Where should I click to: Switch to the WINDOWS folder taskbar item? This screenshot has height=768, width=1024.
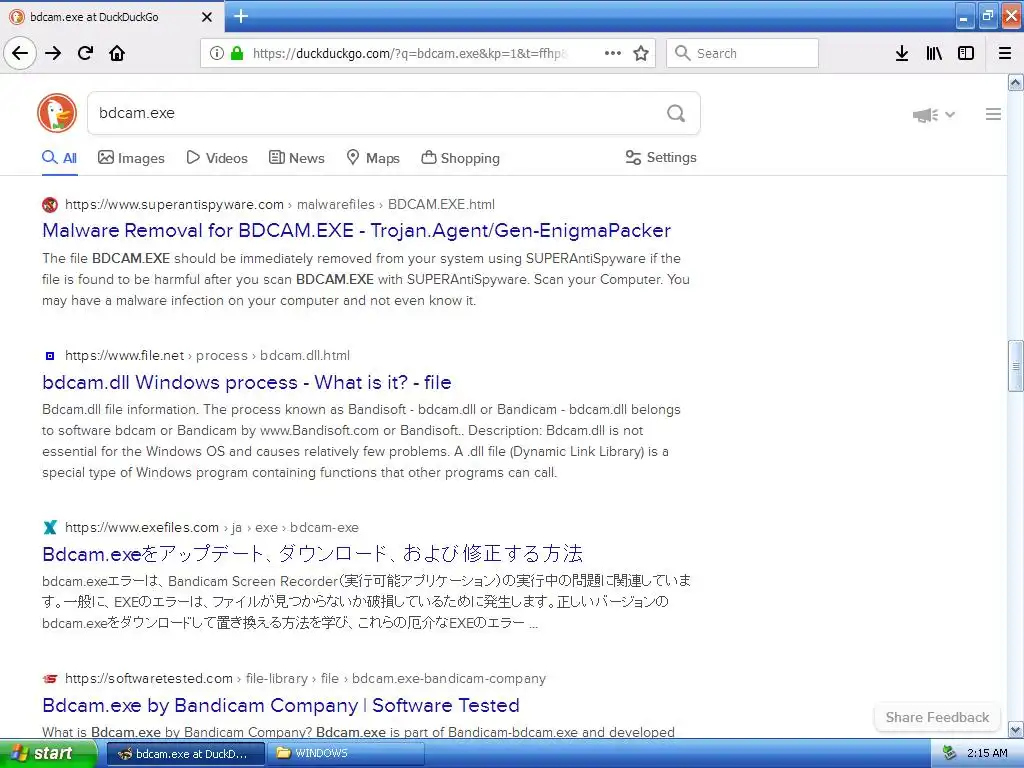point(347,753)
